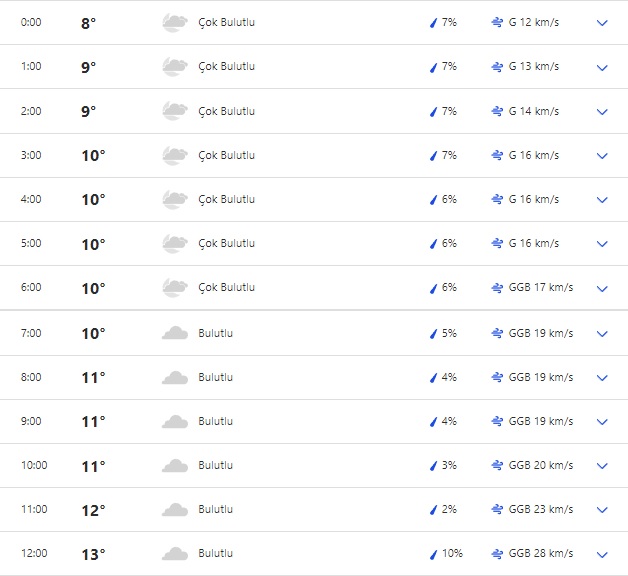Click the raindrop icon beside 10% at 12:00
The width and height of the screenshot is (628, 576).
pyautogui.click(x=433, y=553)
